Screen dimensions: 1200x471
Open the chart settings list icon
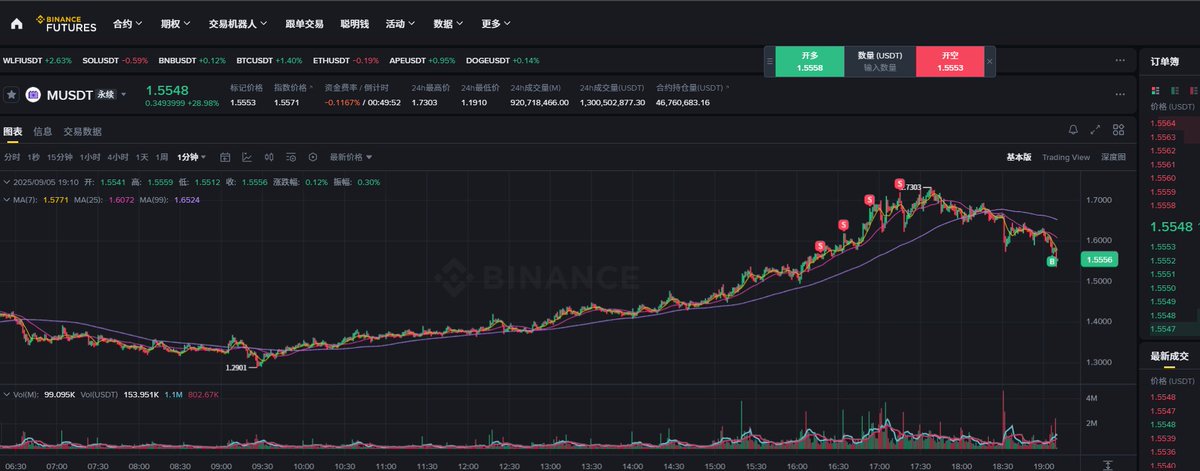point(291,157)
